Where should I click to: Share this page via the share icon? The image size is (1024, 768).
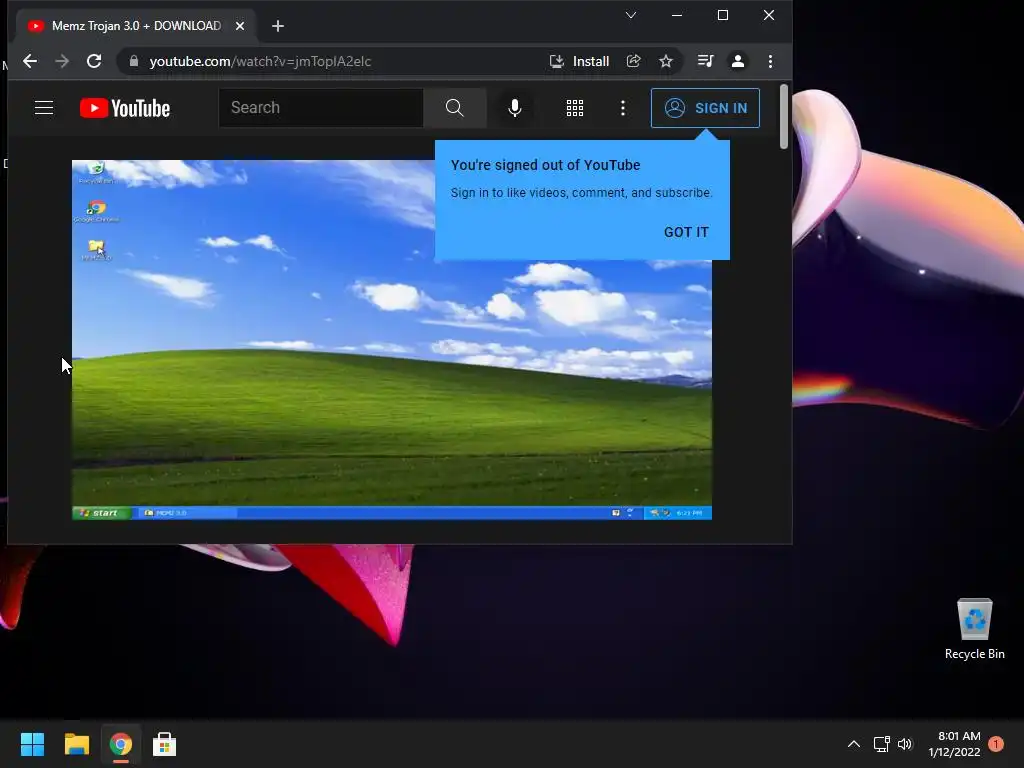coord(633,61)
